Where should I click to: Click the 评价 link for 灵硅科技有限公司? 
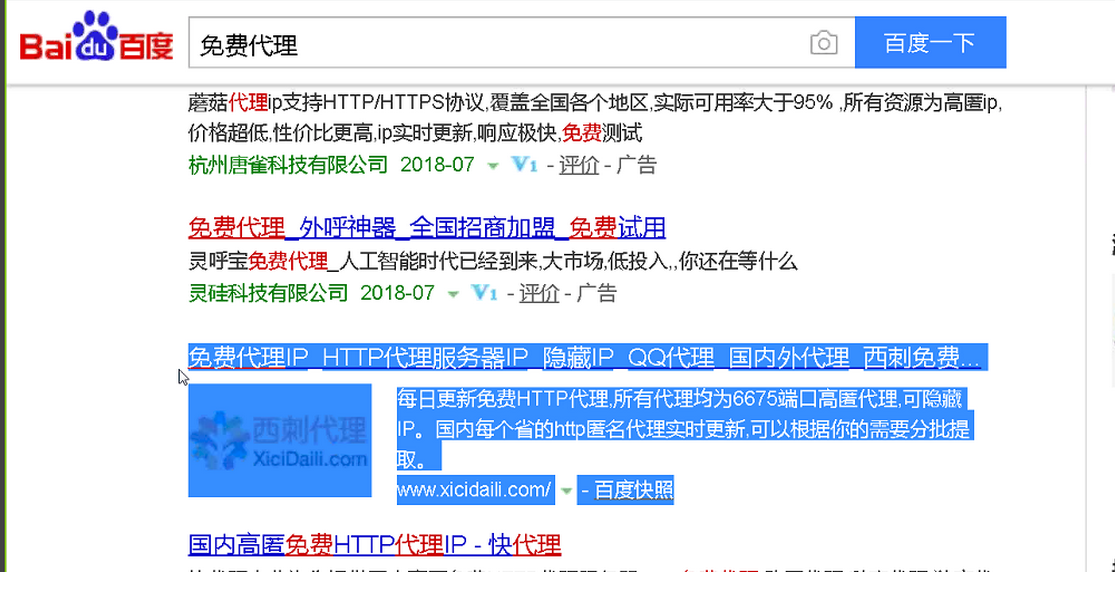point(539,293)
